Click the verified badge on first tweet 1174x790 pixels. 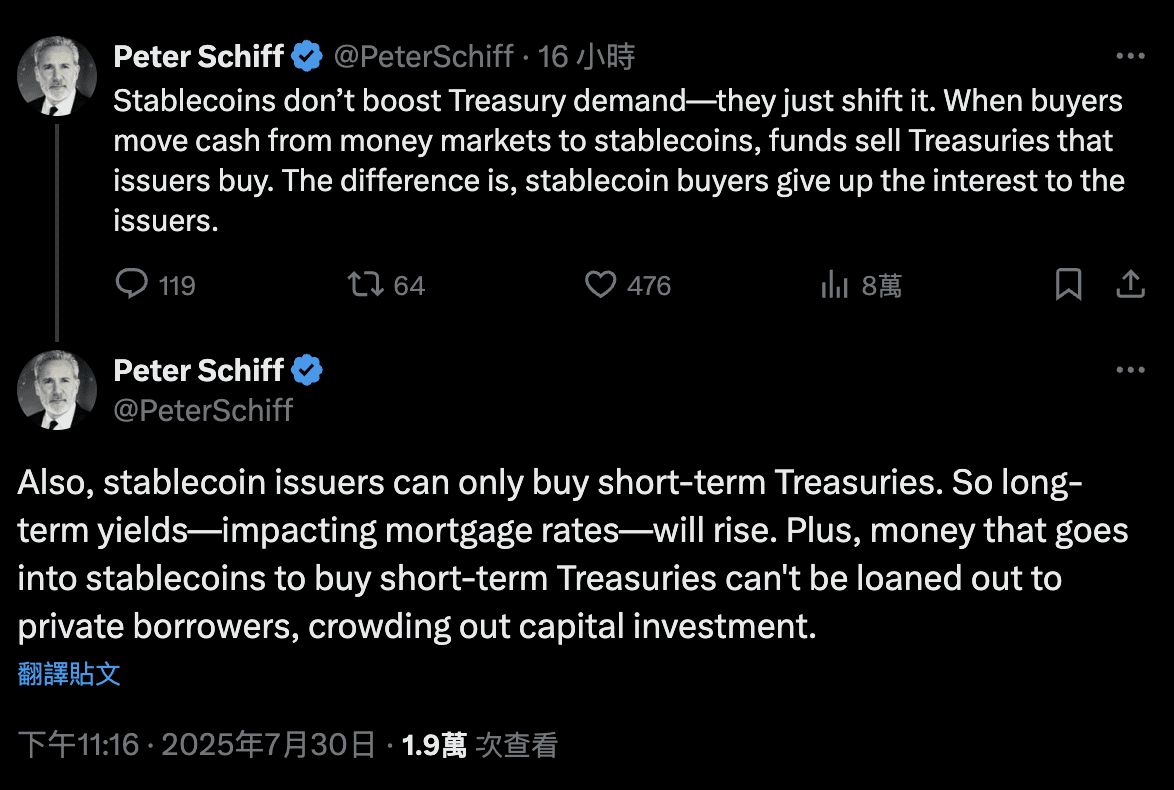pyautogui.click(x=307, y=56)
